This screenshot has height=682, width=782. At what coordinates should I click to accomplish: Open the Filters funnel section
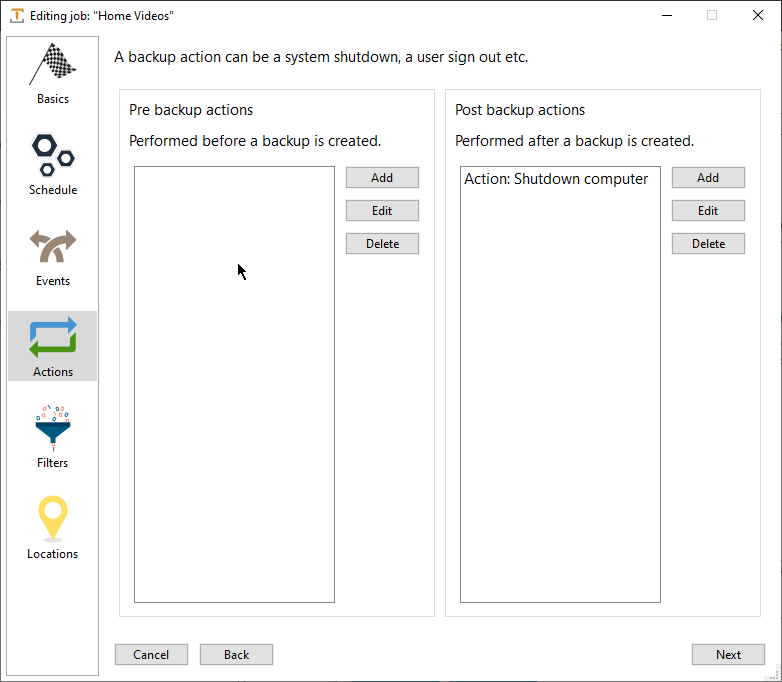(x=52, y=437)
